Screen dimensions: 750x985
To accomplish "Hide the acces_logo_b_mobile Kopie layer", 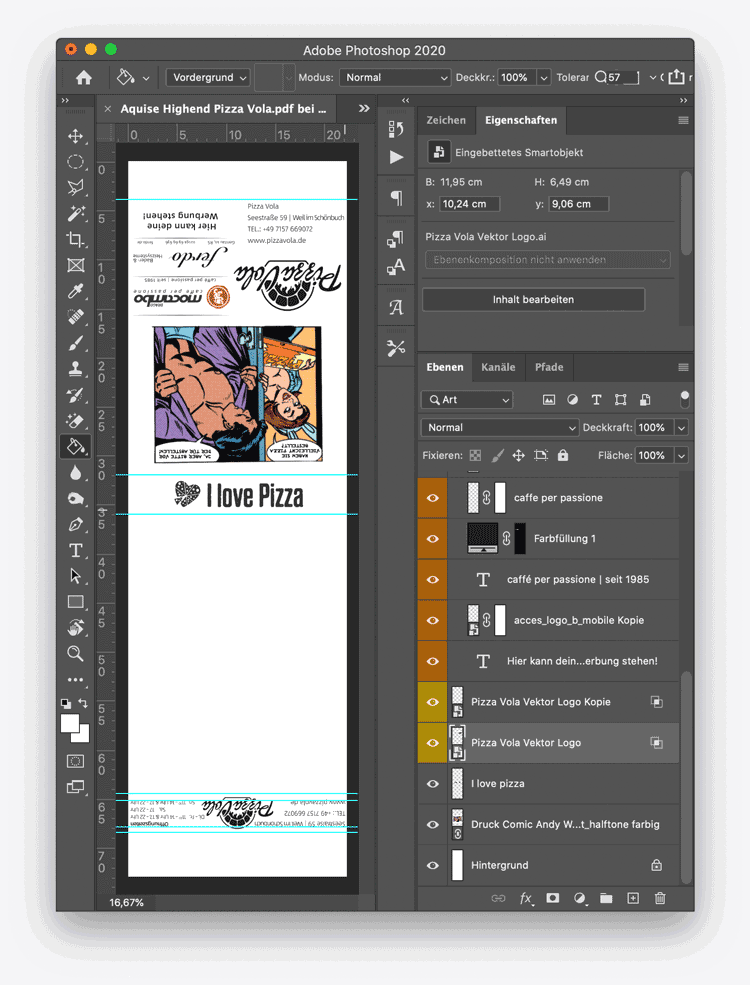I will tap(433, 620).
